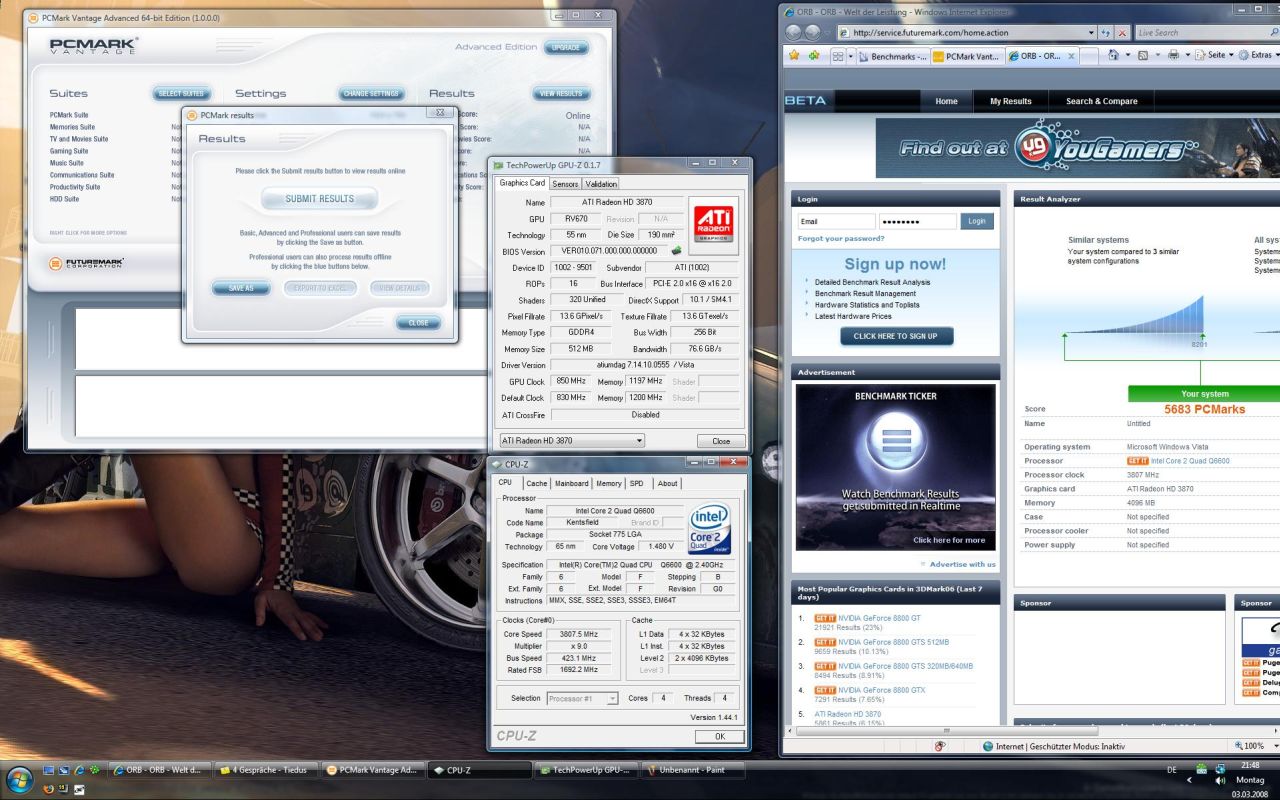Click CLICK HERE TO SIGN UP button
The width and height of the screenshot is (1280, 800).
pyautogui.click(x=896, y=336)
